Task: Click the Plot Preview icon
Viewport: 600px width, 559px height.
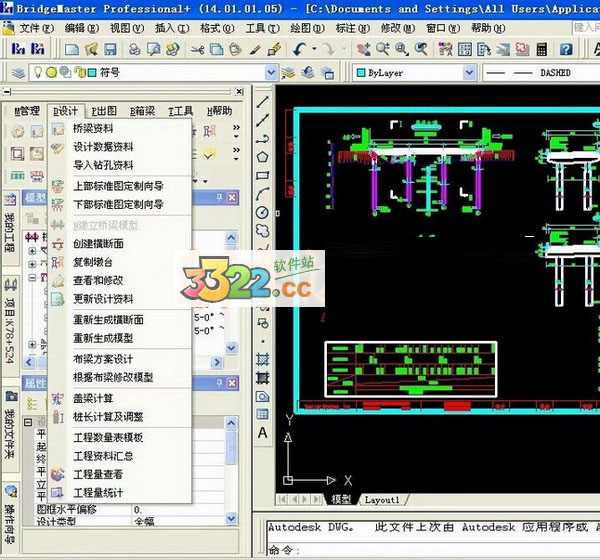Action: 153,49
